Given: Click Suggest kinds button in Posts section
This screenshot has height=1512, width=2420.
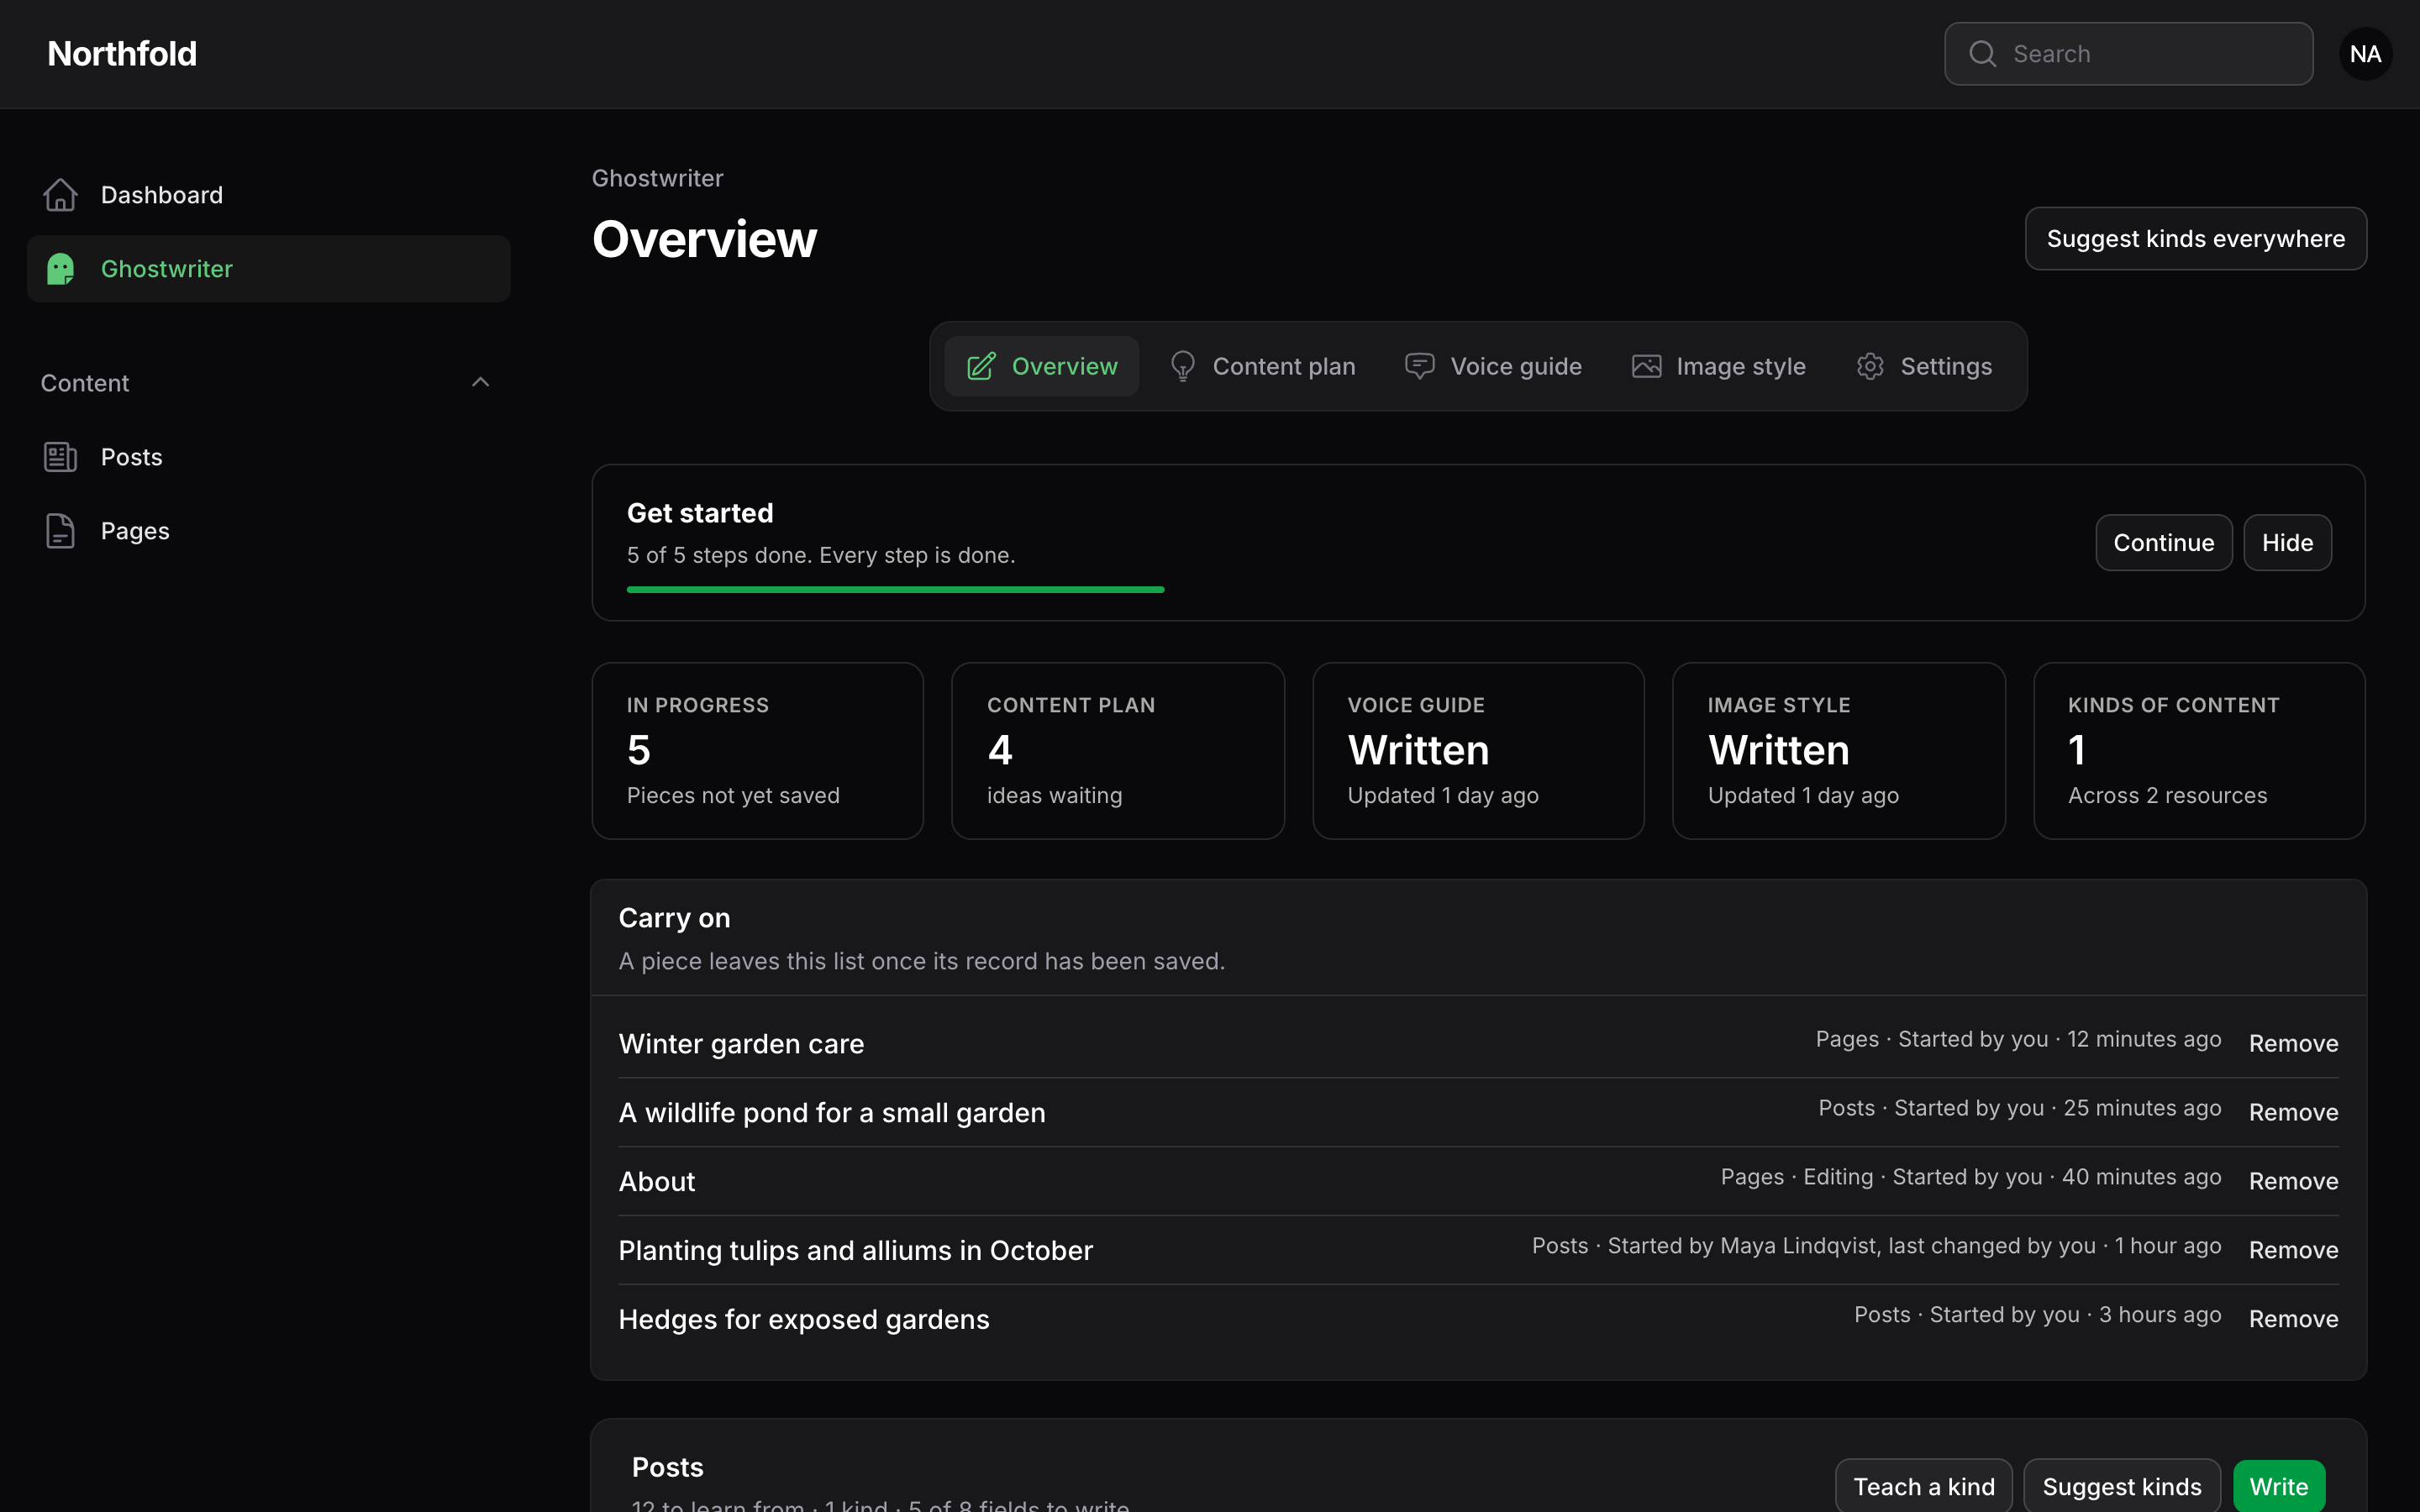Looking at the screenshot, I should [x=2122, y=1486].
